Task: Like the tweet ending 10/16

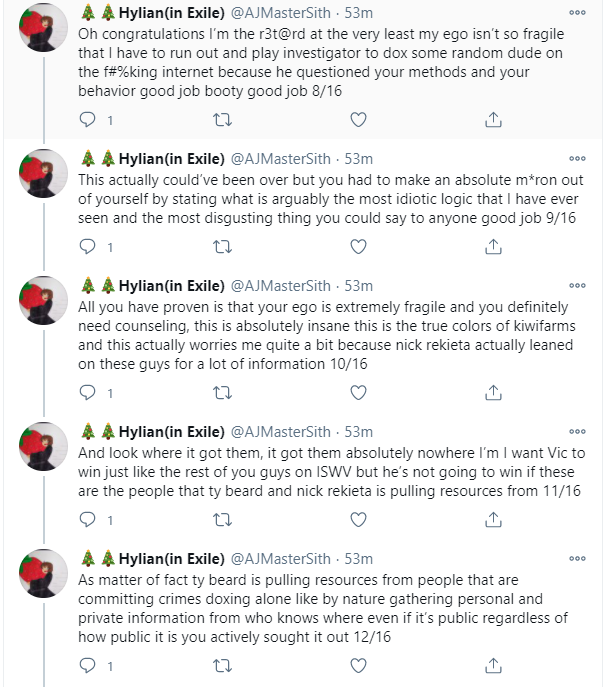Action: pos(358,393)
